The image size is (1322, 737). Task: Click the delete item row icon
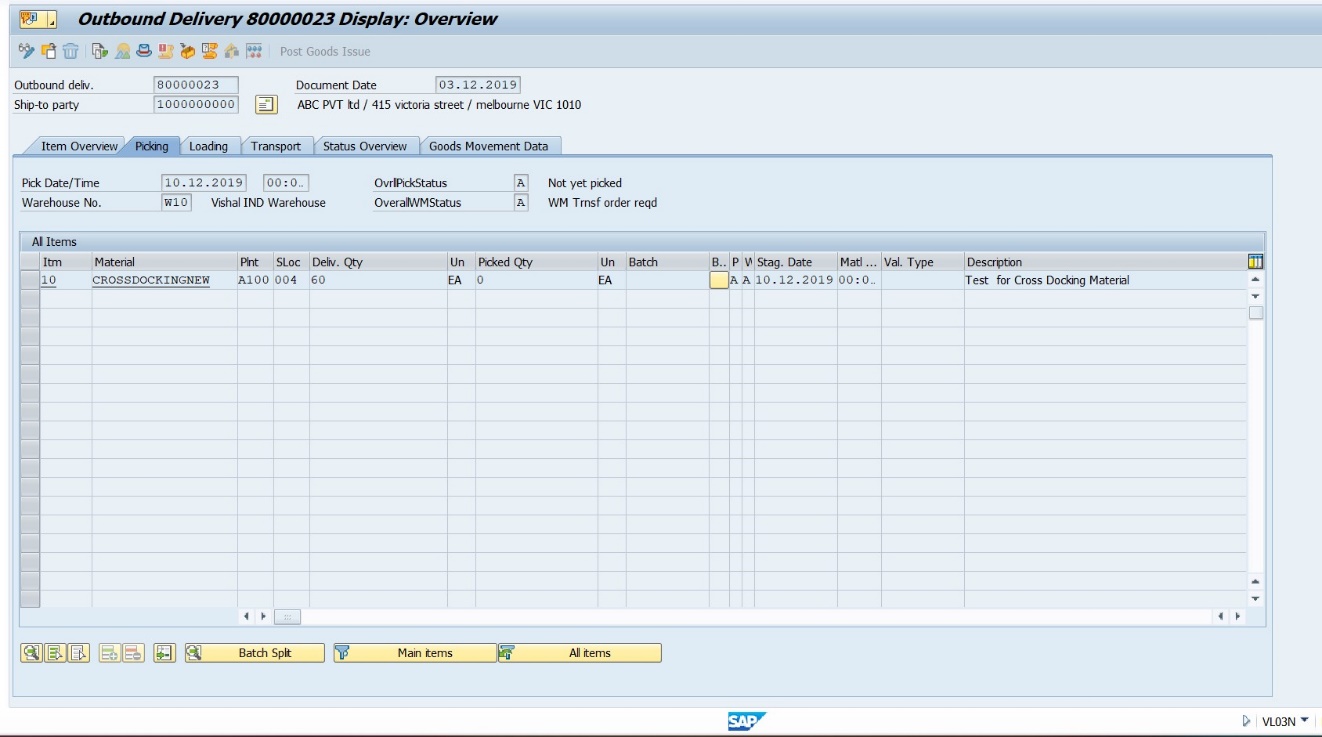133,653
